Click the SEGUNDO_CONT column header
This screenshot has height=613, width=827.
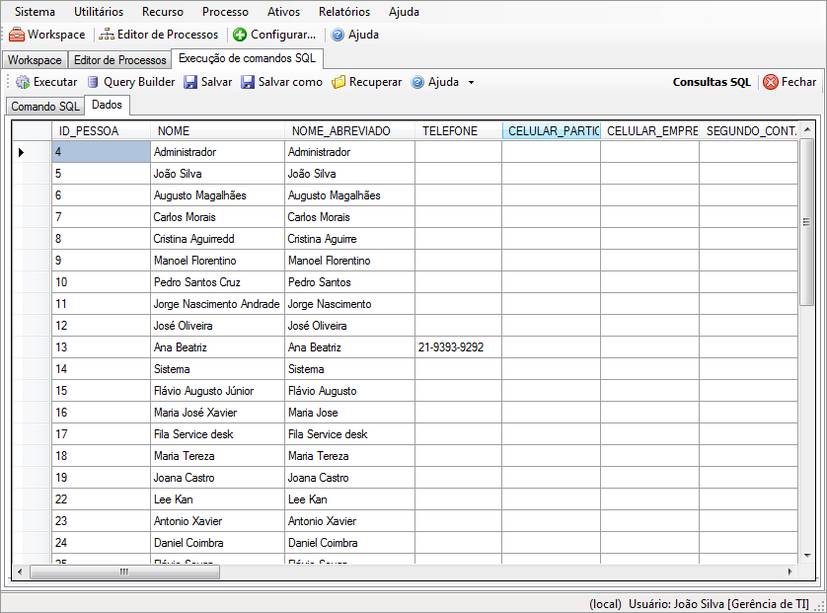coord(748,131)
